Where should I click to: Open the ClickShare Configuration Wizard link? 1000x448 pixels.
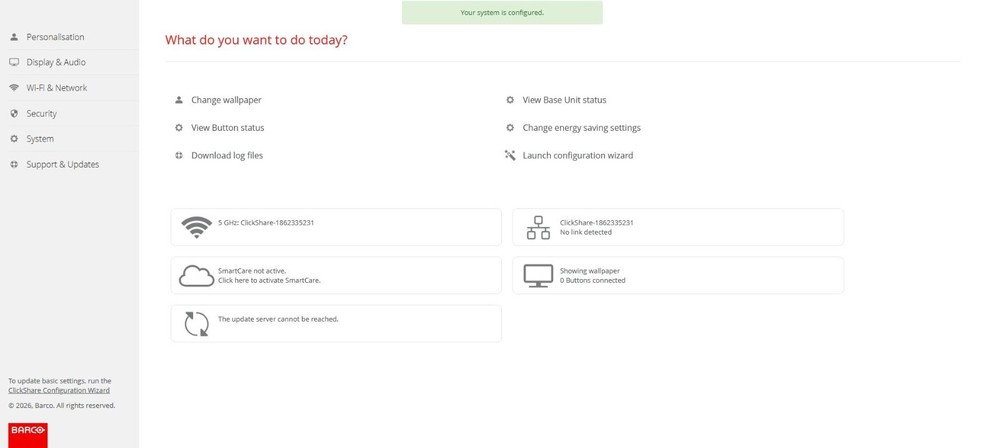[x=59, y=391]
